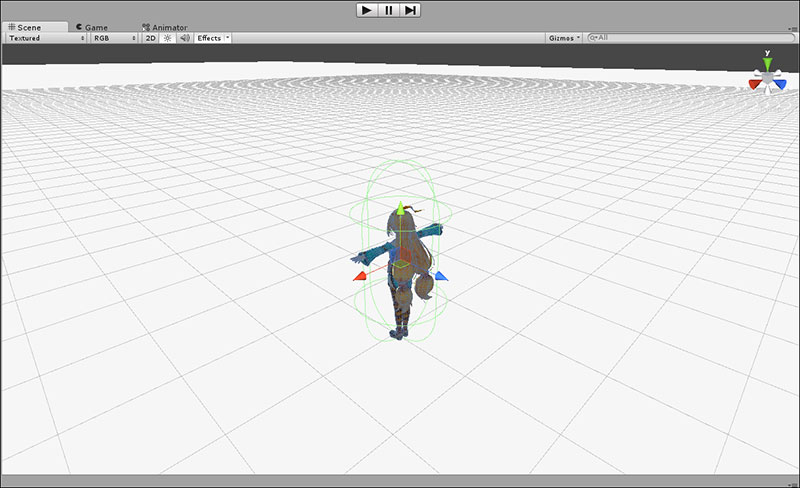Toggle scene audio with the speaker icon

[185, 38]
